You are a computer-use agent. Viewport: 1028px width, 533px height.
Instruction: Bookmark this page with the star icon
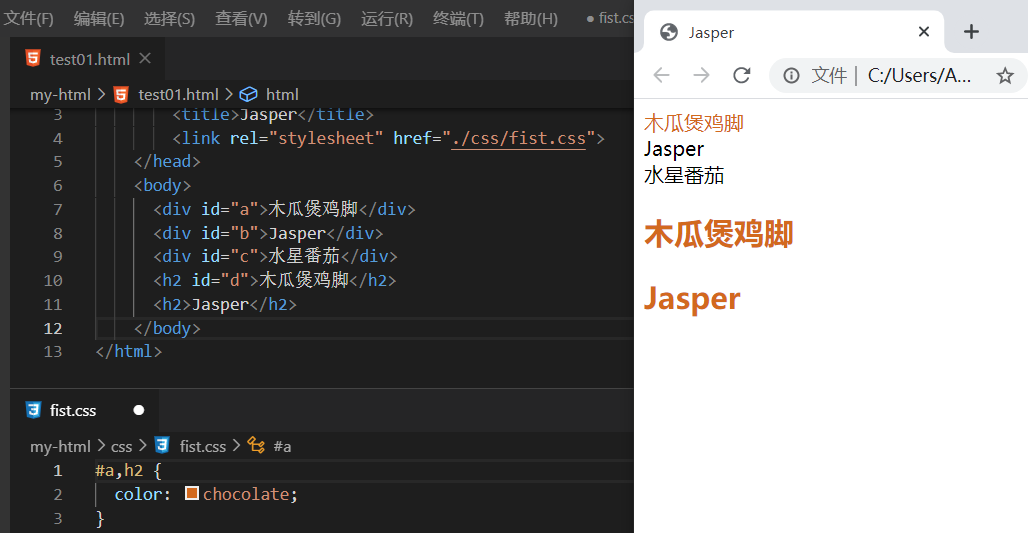coord(1005,75)
